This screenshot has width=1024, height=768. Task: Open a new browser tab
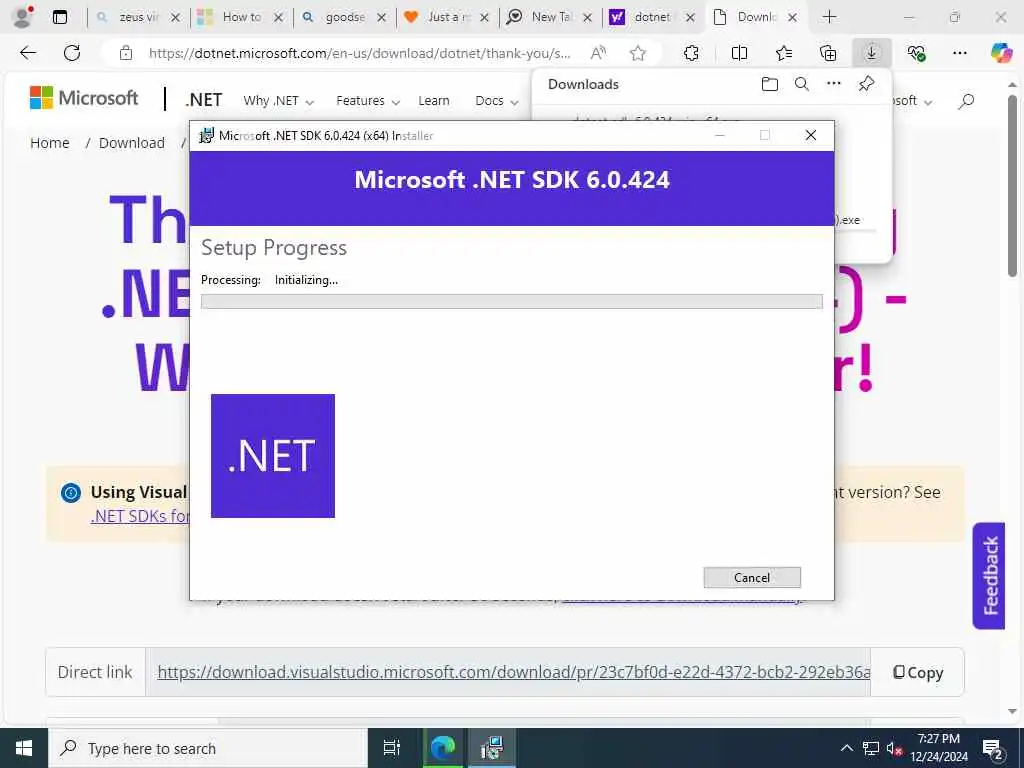point(829,18)
